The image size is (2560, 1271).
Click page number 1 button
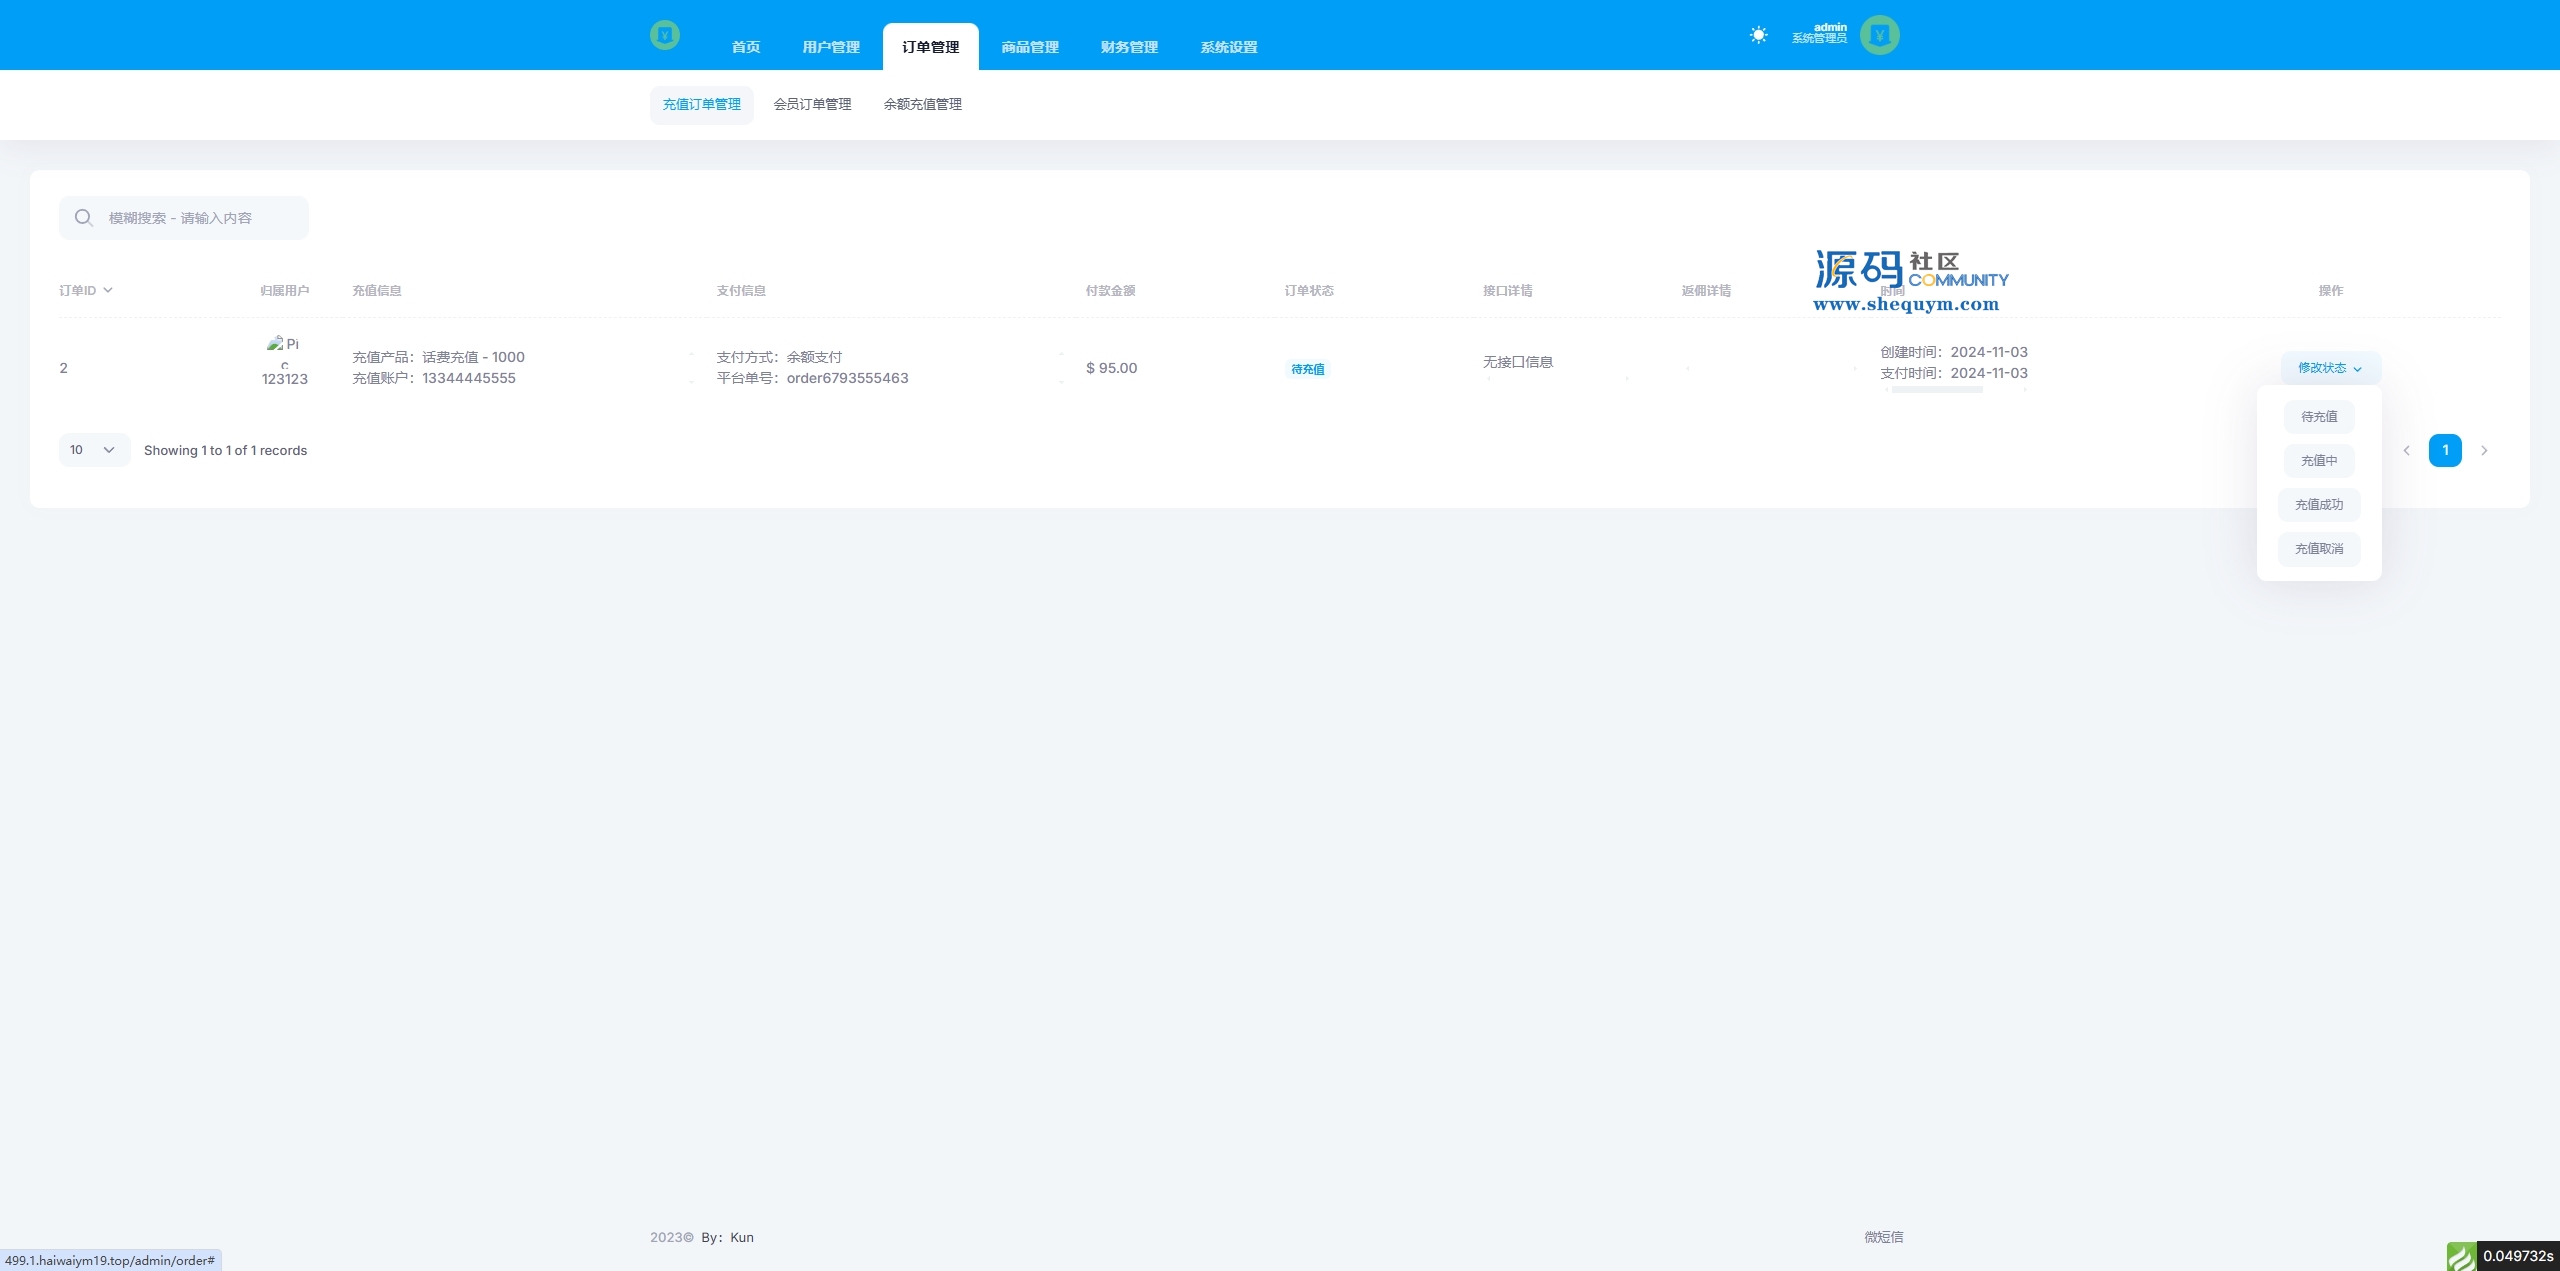(2445, 450)
